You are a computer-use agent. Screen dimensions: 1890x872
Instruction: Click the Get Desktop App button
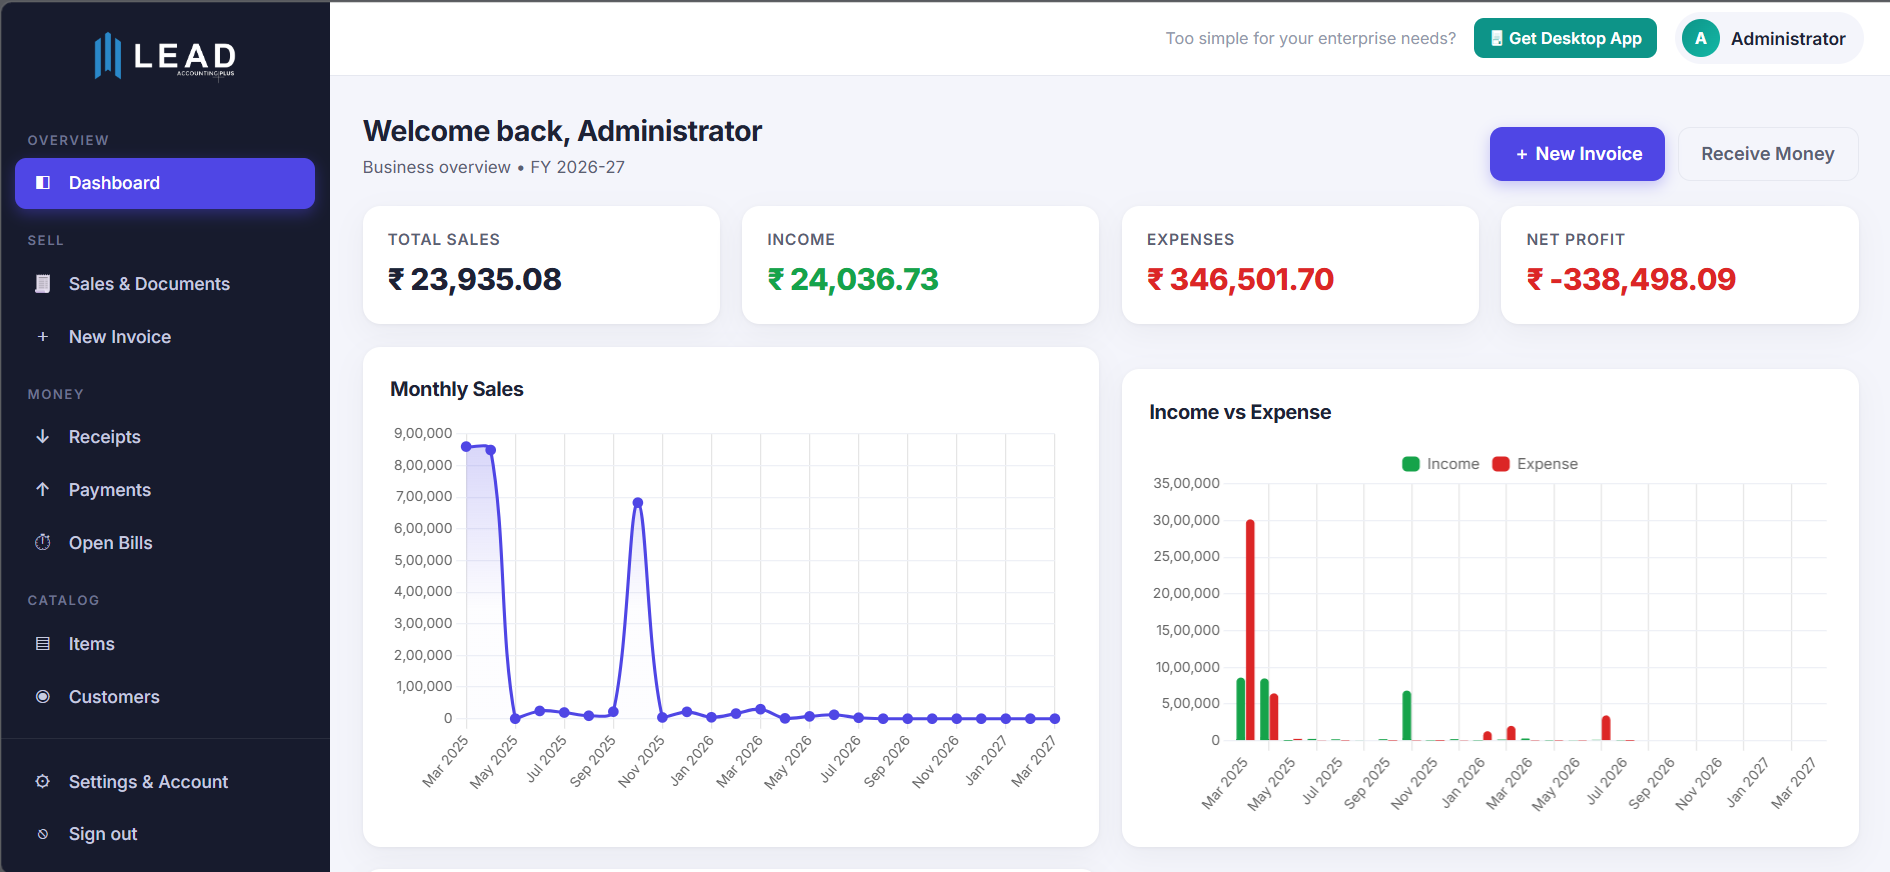[1565, 38]
